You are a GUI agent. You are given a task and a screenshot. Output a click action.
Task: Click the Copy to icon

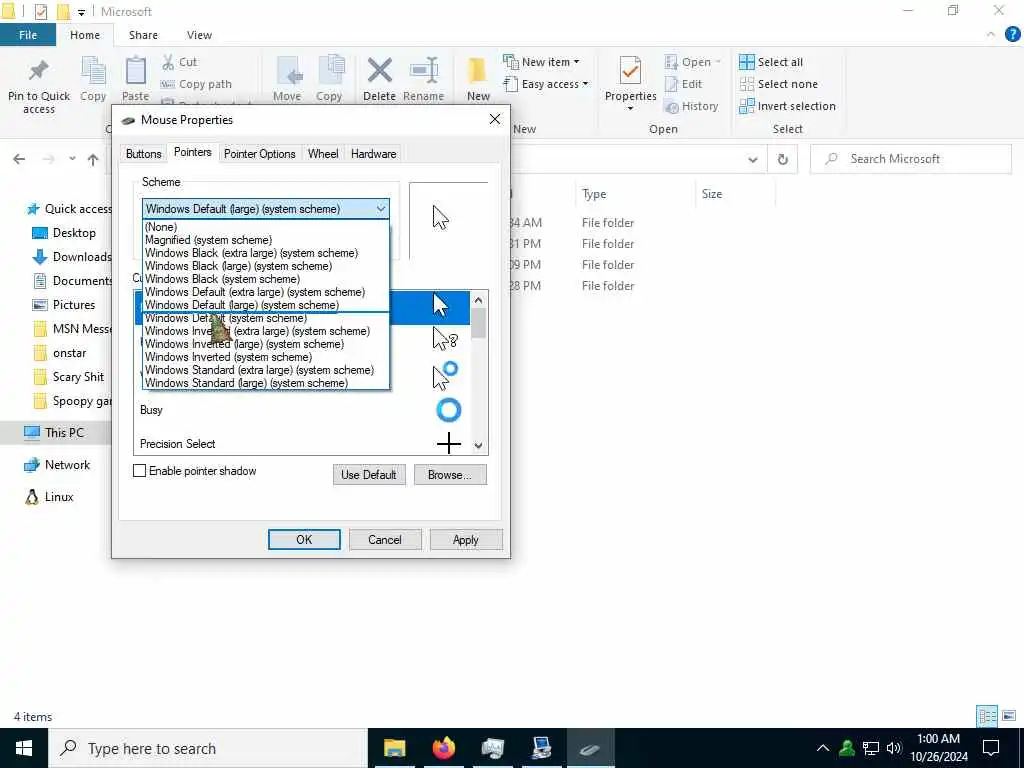(331, 71)
